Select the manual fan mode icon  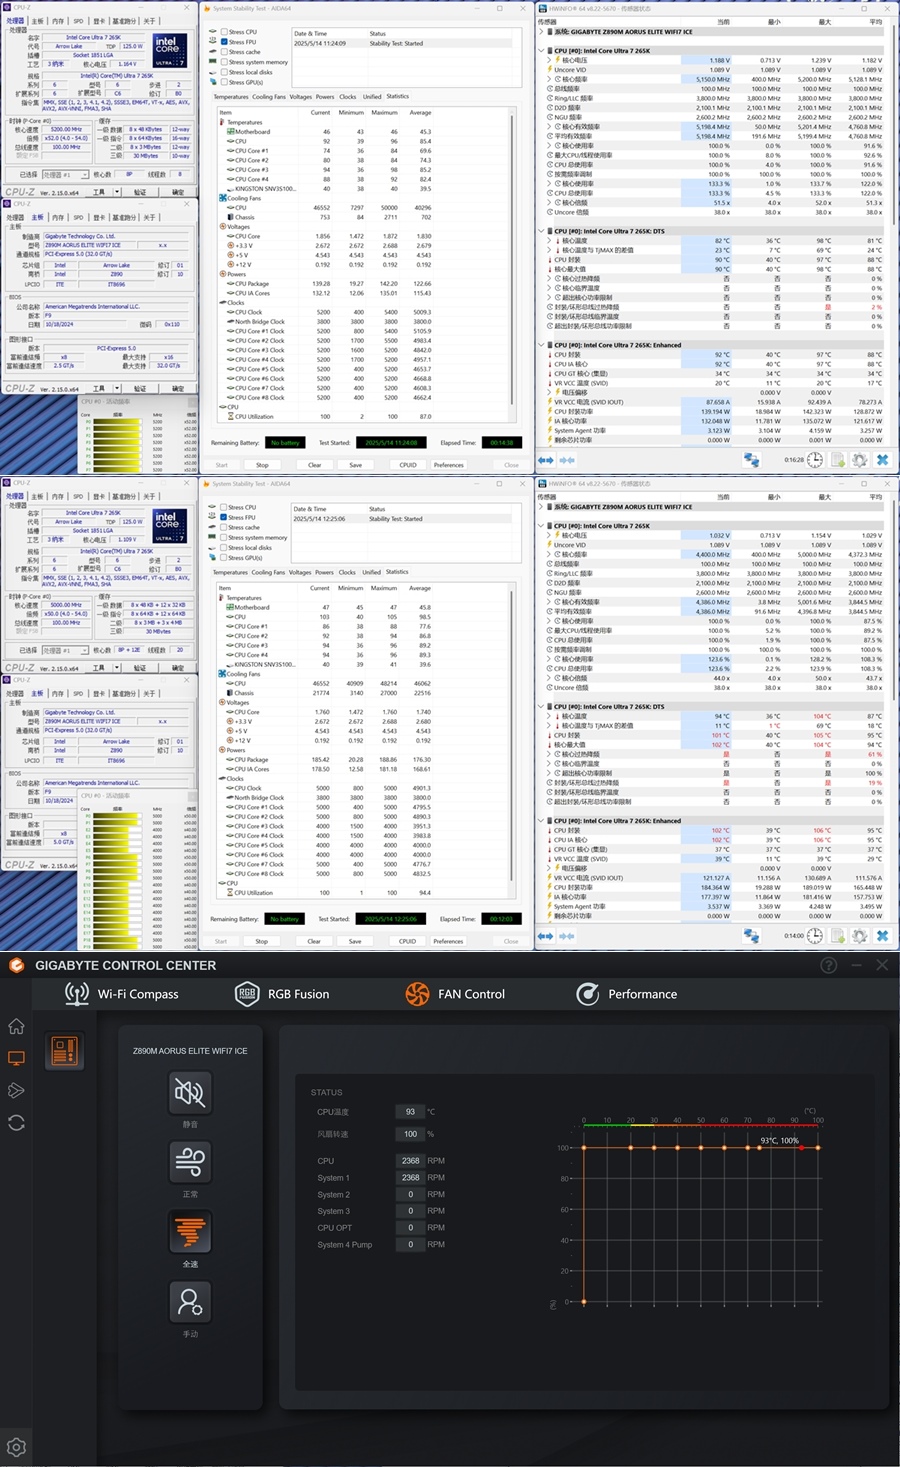(190, 1302)
